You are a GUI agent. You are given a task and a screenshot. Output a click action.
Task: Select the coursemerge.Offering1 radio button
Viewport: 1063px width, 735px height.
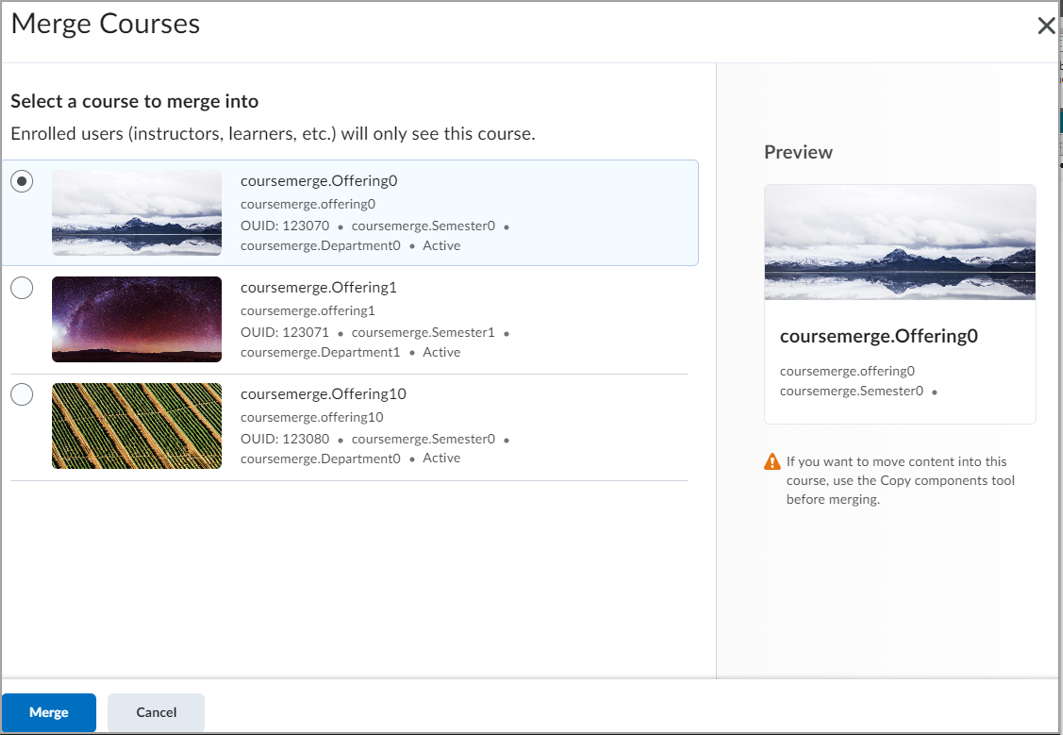(22, 287)
